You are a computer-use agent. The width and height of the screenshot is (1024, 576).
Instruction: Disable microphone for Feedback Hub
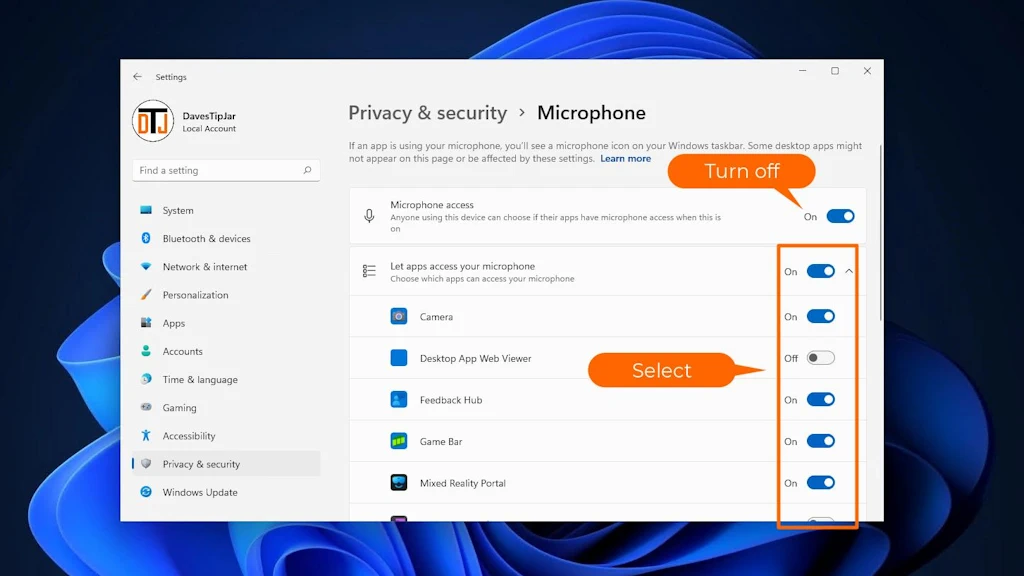pos(820,399)
